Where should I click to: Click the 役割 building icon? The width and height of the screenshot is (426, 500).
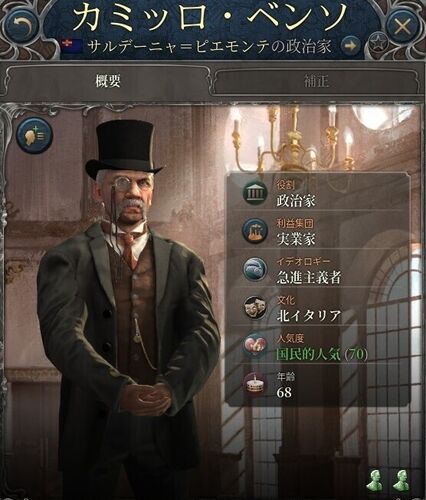coord(255,193)
